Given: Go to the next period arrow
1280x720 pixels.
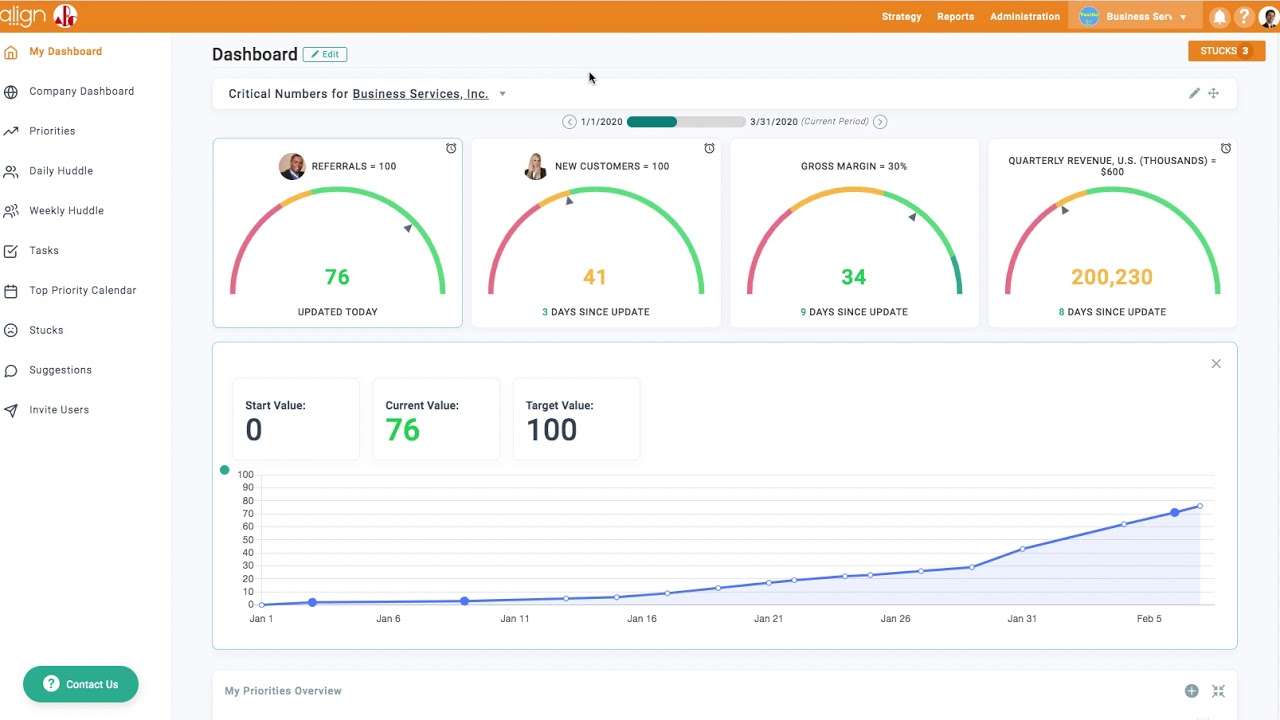Looking at the screenshot, I should [x=880, y=122].
